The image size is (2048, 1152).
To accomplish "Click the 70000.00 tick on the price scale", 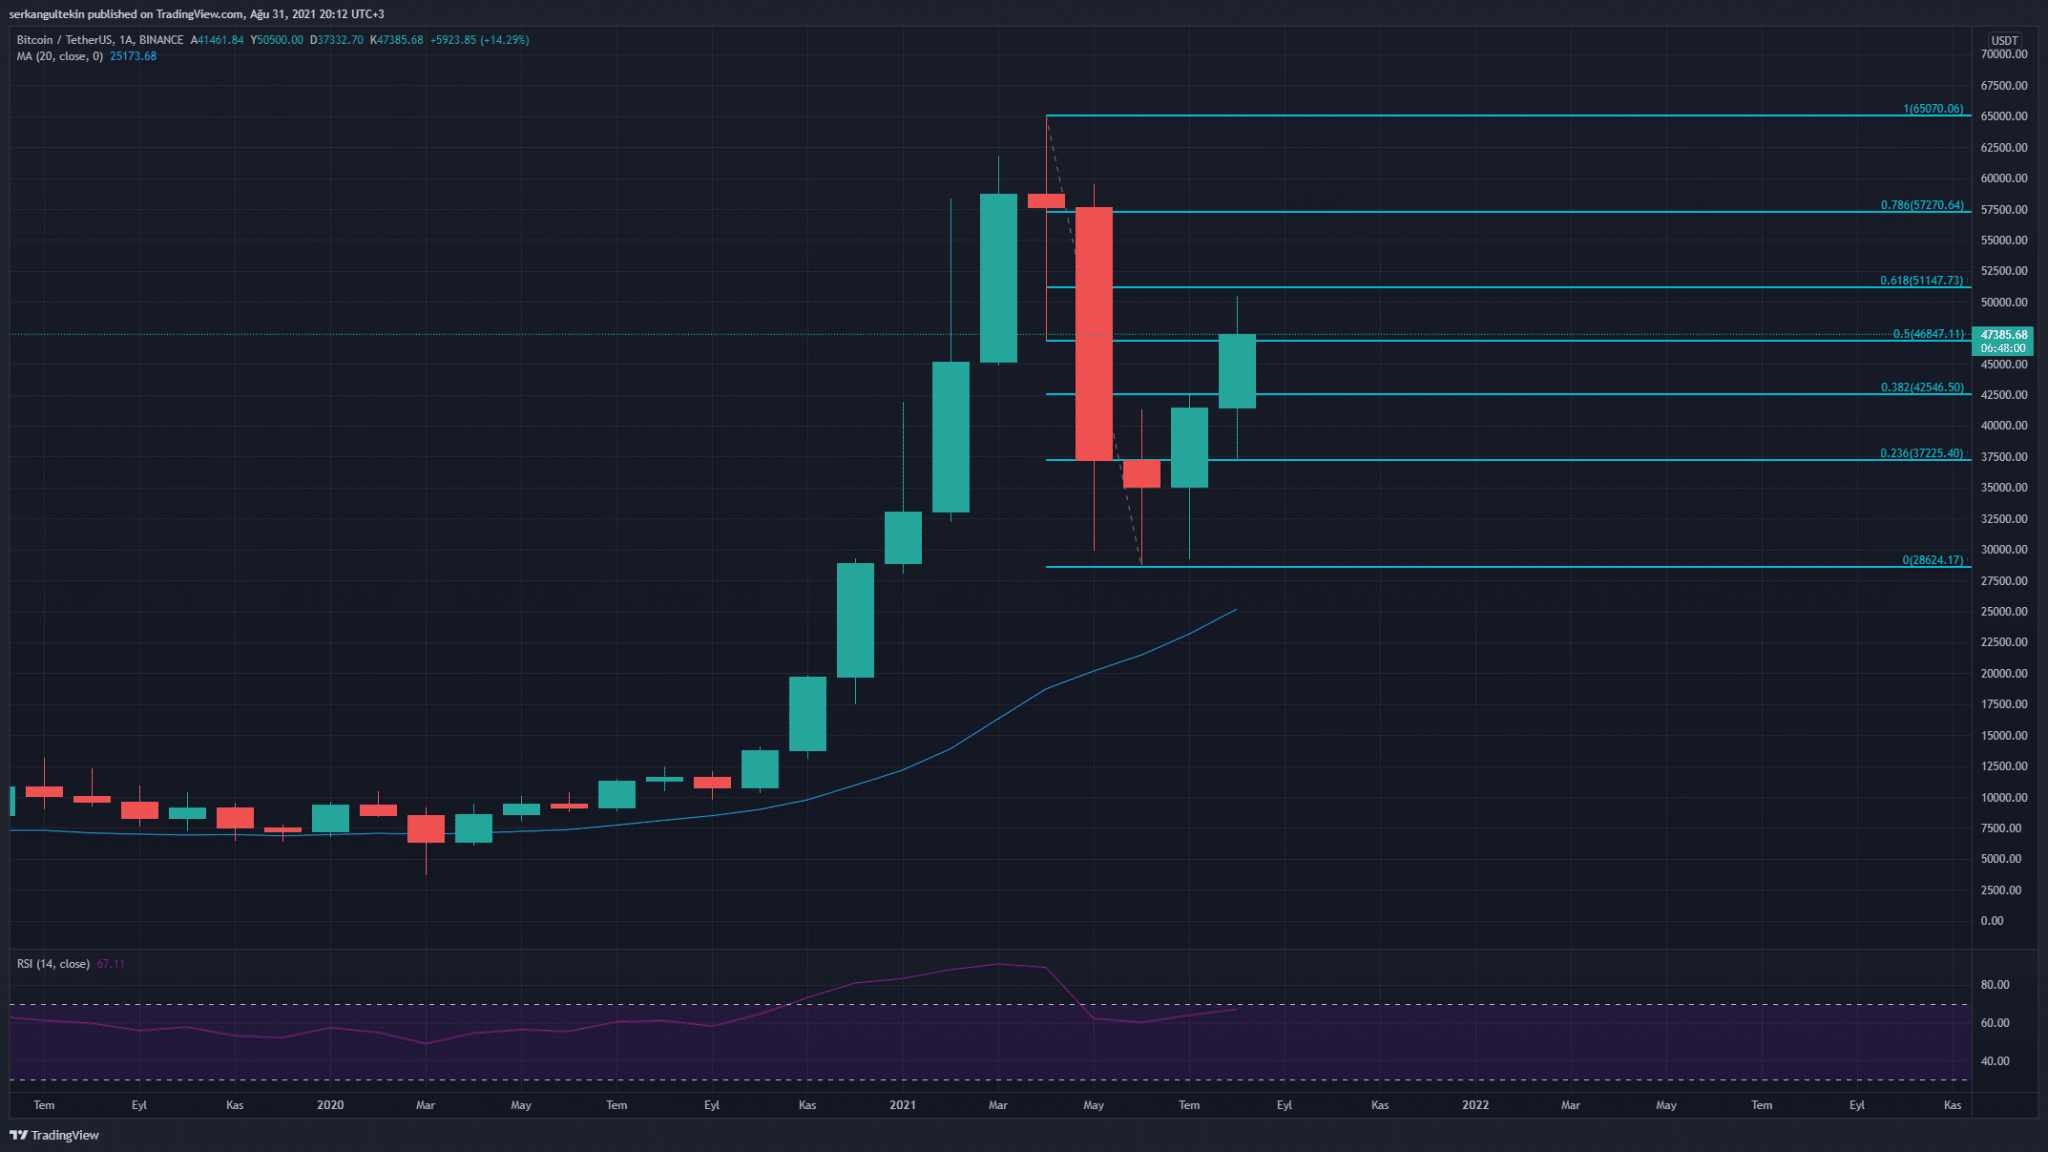I will click(x=2003, y=55).
